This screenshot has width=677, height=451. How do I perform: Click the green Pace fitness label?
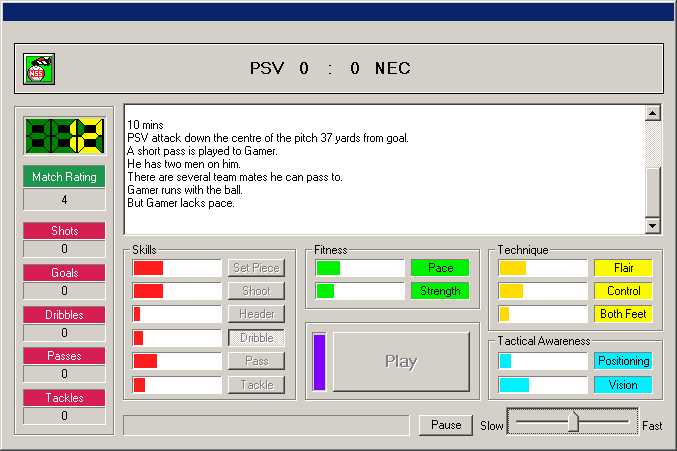point(440,268)
